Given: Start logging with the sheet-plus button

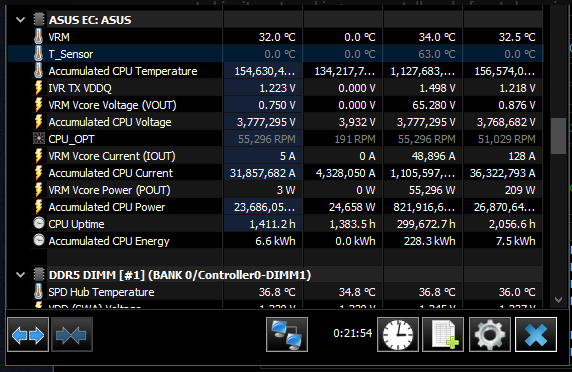Looking at the screenshot, I should (x=443, y=334).
